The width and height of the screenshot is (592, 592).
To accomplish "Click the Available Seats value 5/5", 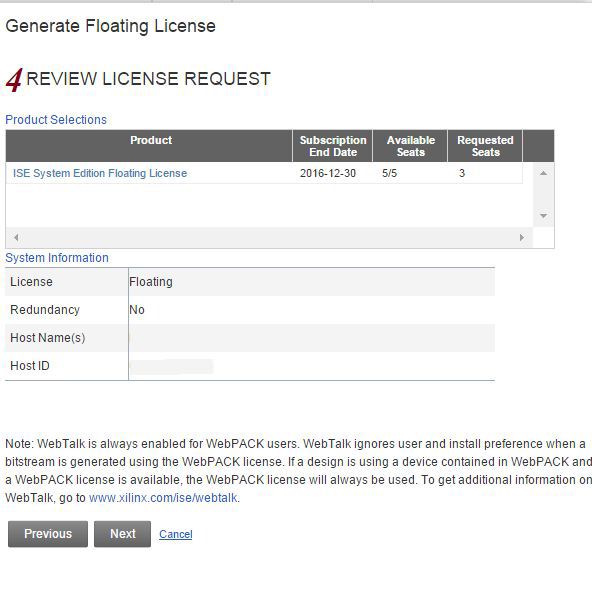I will 389,173.
